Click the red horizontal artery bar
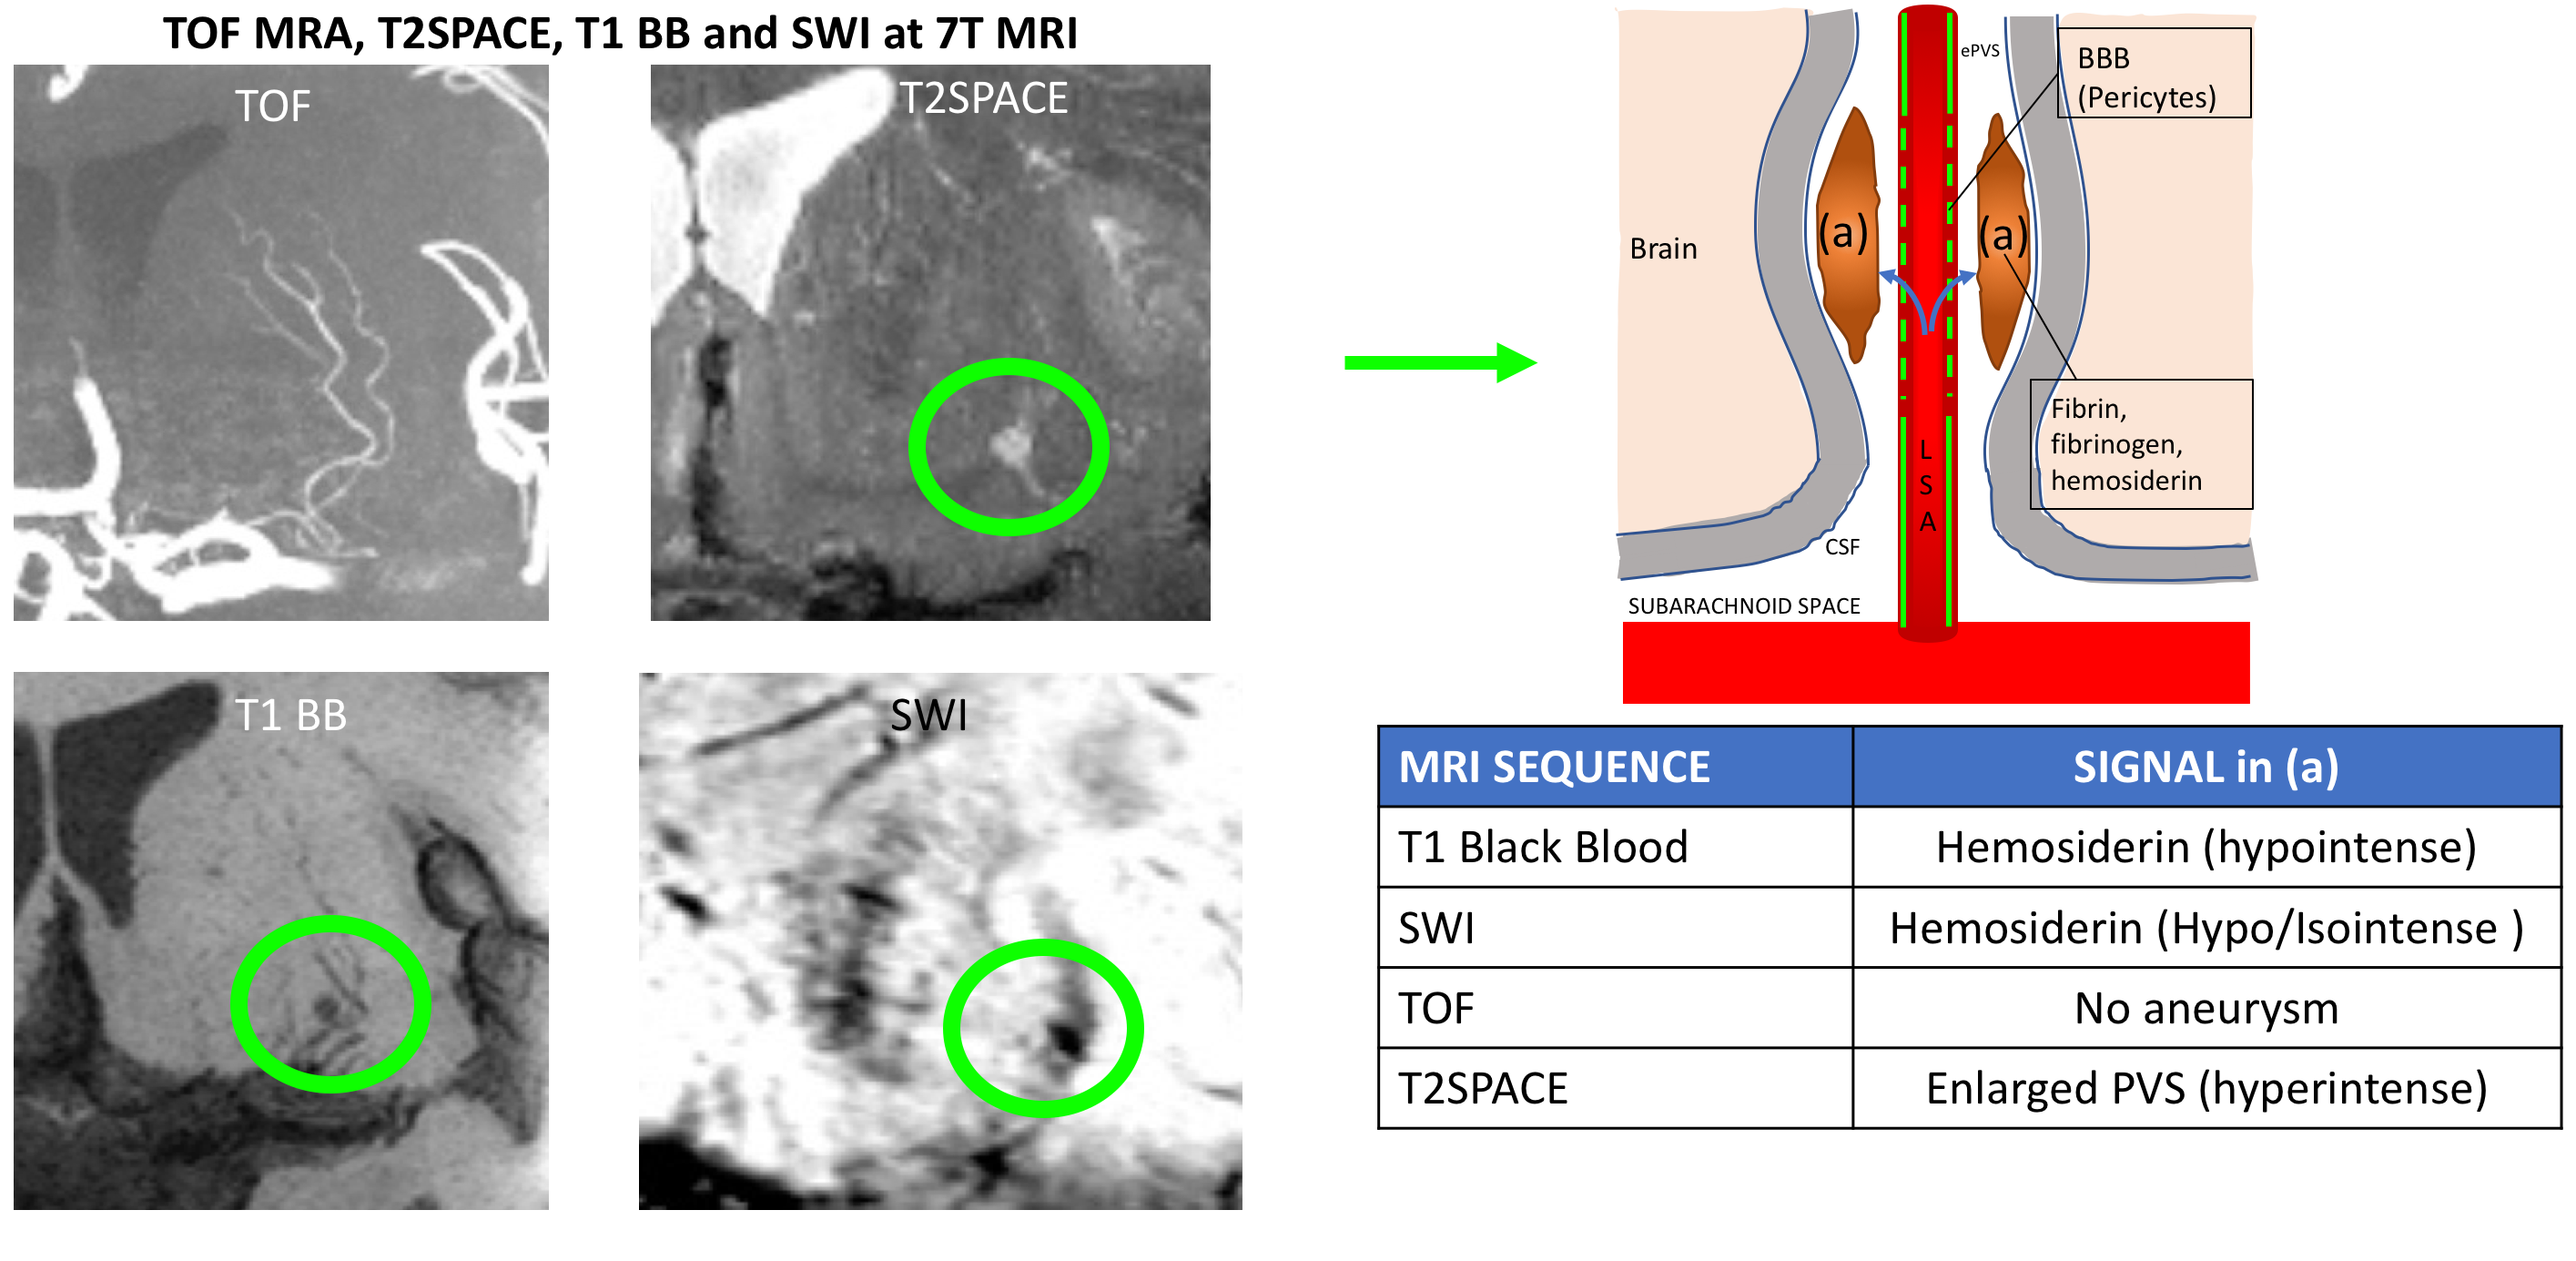 point(1935,664)
